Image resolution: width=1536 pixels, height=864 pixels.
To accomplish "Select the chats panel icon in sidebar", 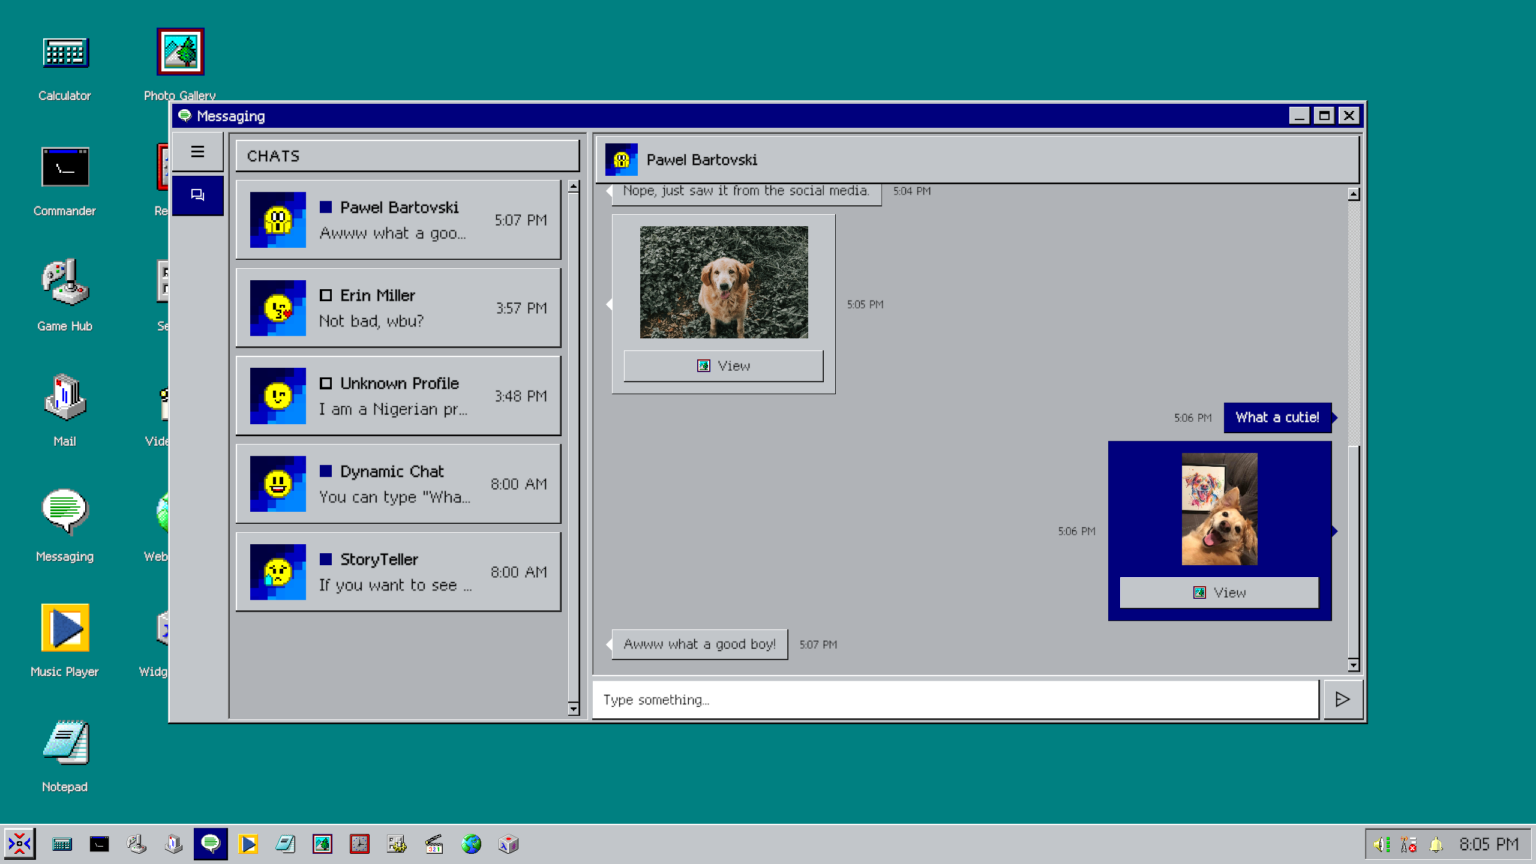I will 197,196.
